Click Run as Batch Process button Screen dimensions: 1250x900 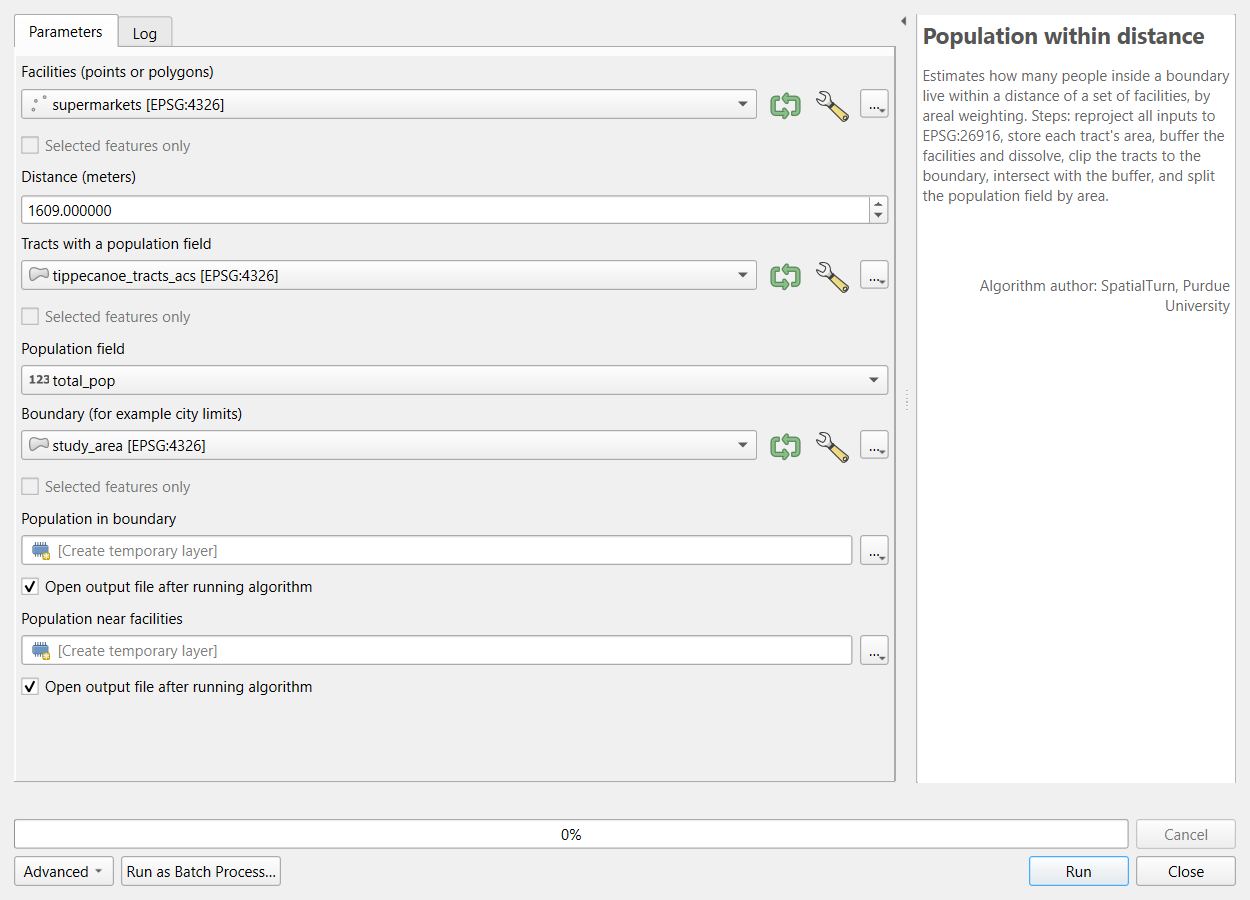tap(201, 871)
